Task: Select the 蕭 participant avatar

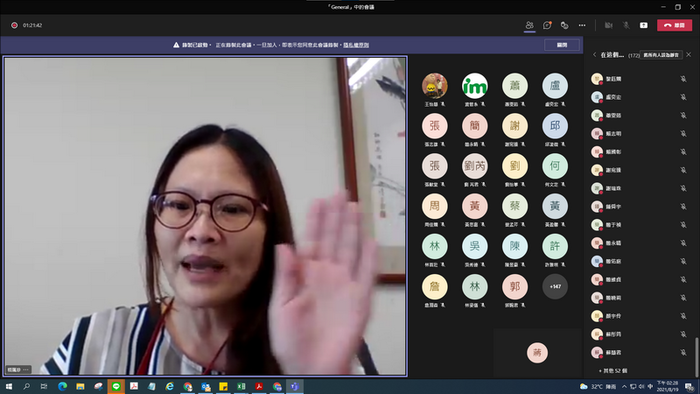Action: point(515,86)
